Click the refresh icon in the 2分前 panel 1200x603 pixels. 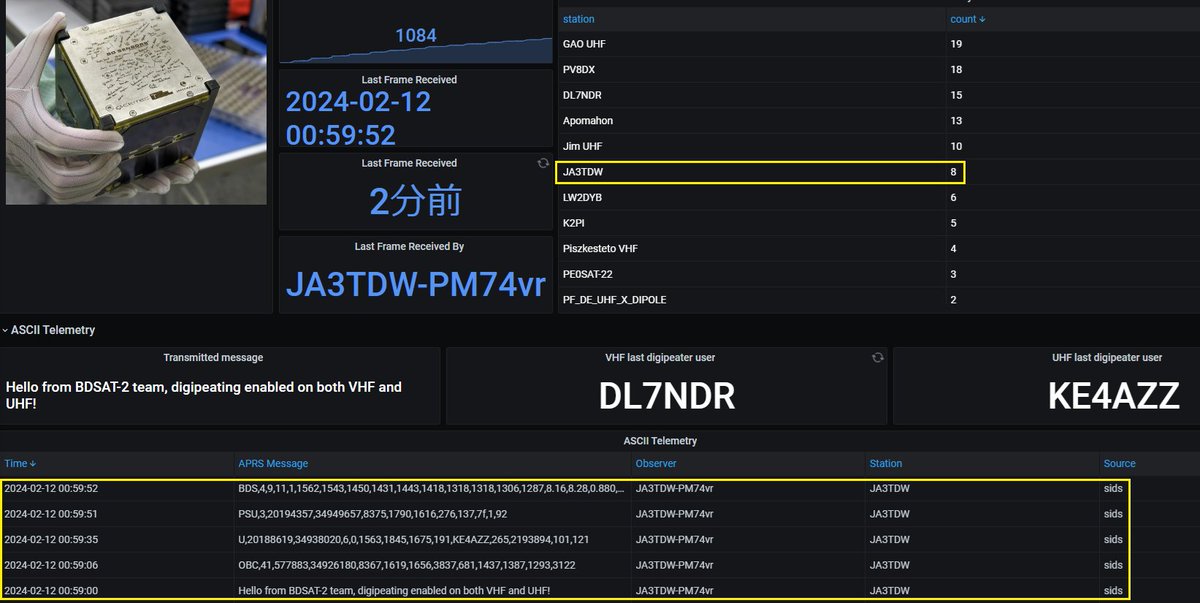pyautogui.click(x=543, y=163)
